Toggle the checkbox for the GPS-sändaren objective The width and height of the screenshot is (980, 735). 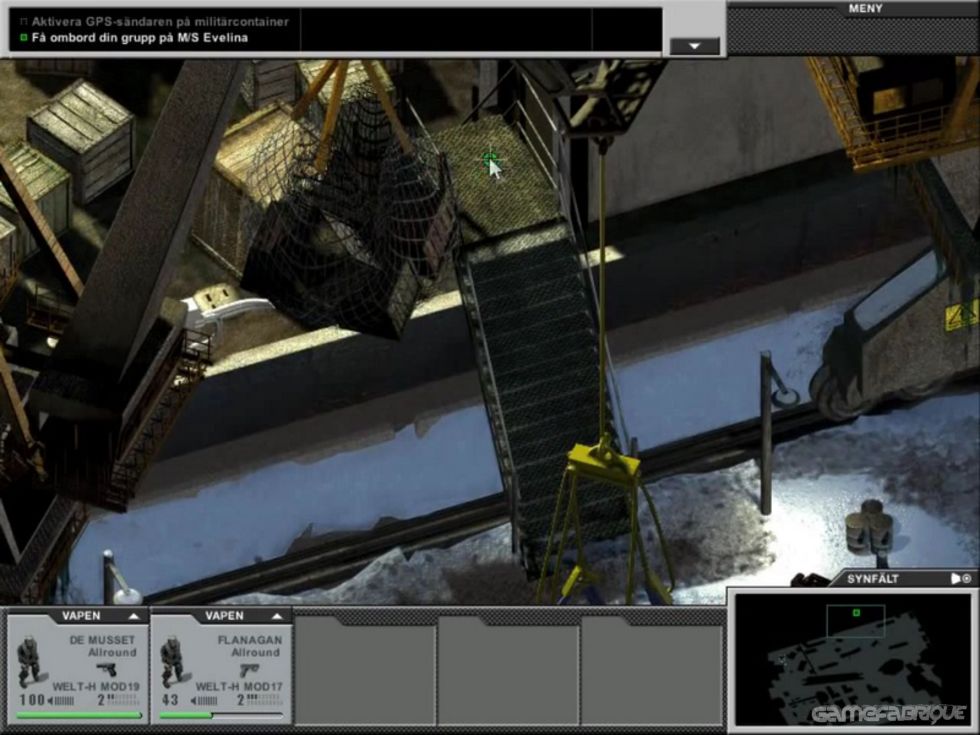click(x=24, y=22)
